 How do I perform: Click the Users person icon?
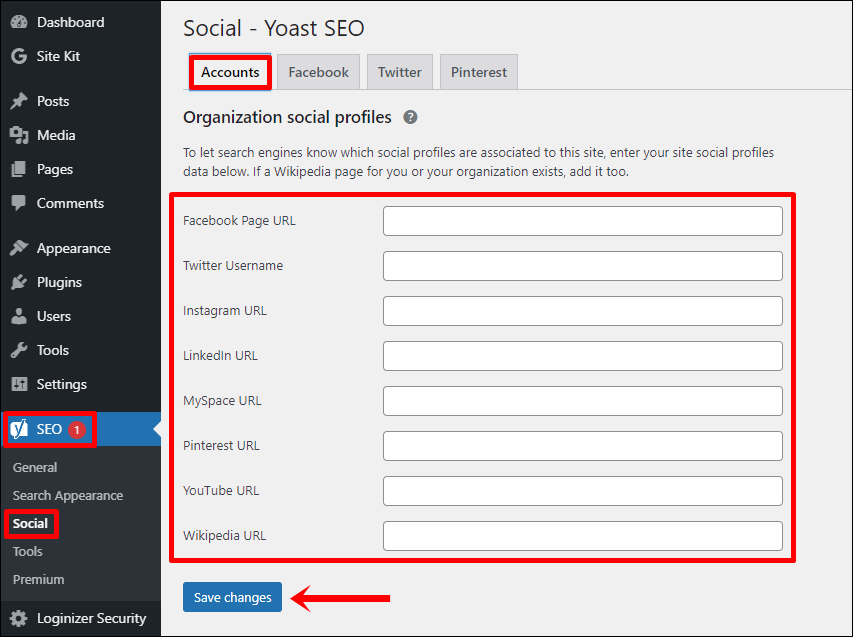19,316
